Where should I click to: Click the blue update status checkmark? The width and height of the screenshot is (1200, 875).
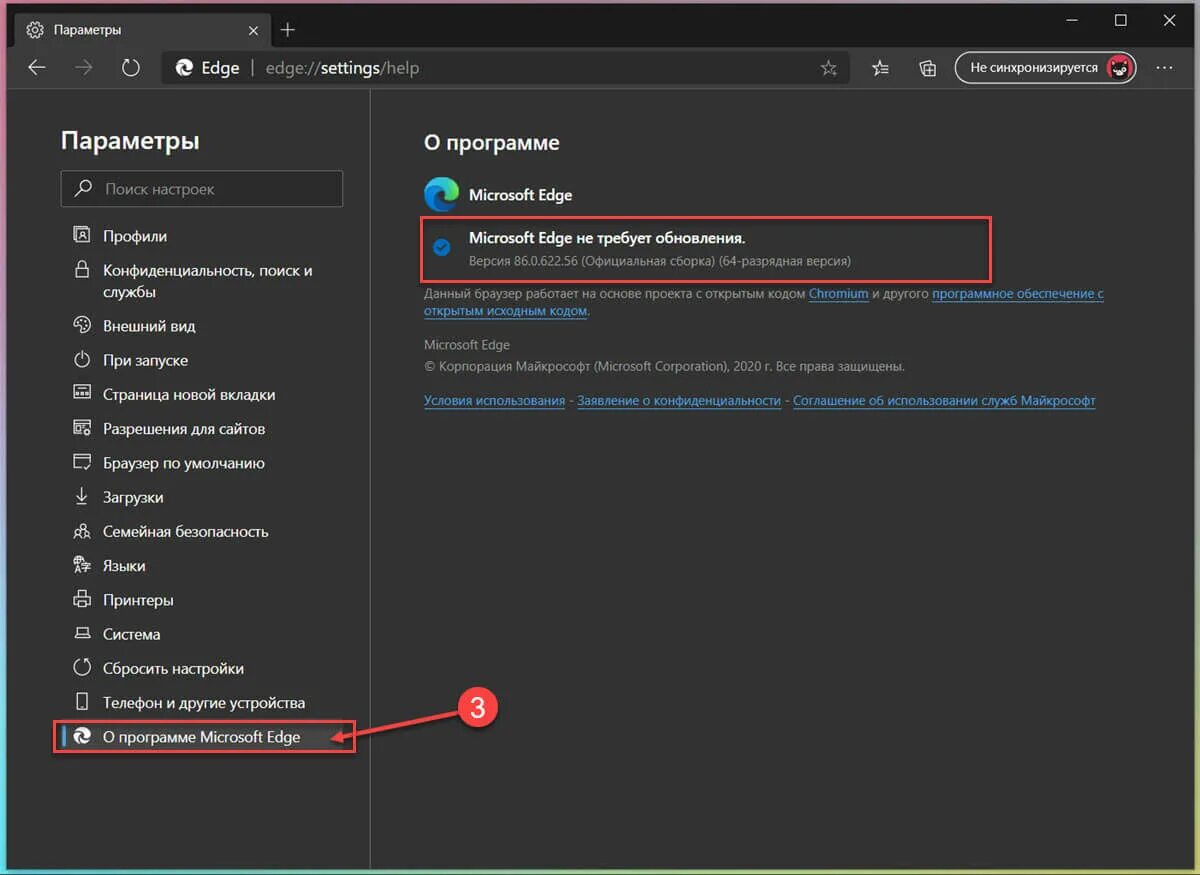click(441, 246)
